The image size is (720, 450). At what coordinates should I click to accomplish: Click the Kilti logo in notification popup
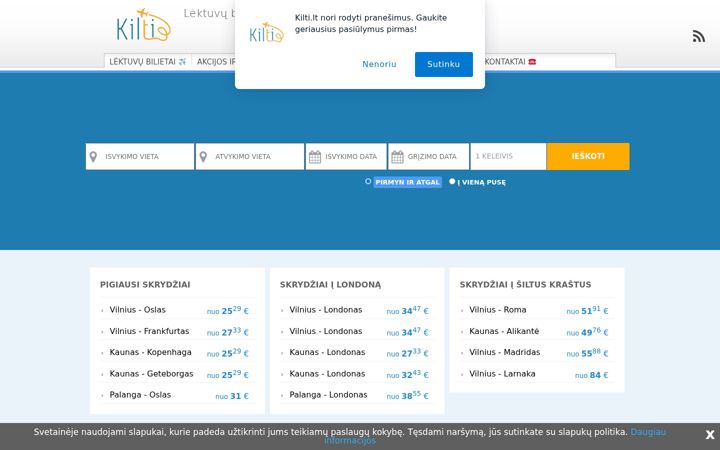[266, 33]
